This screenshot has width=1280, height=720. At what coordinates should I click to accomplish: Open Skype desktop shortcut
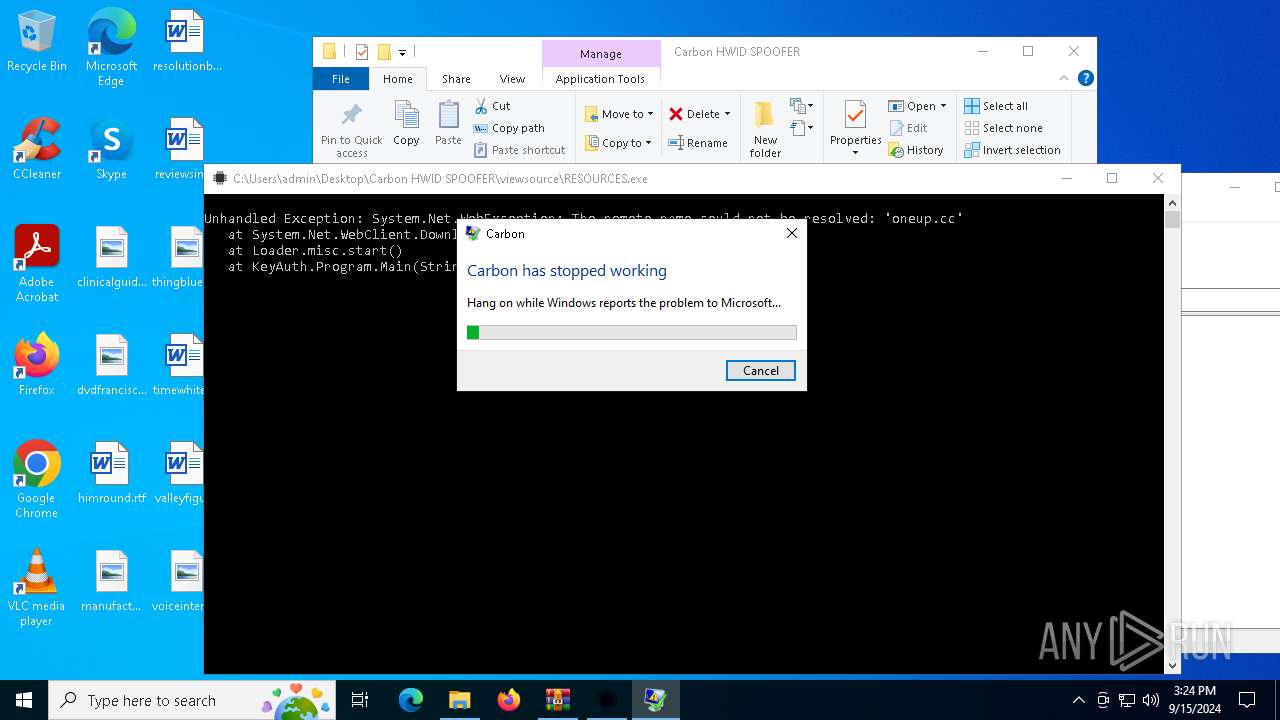coord(111,149)
